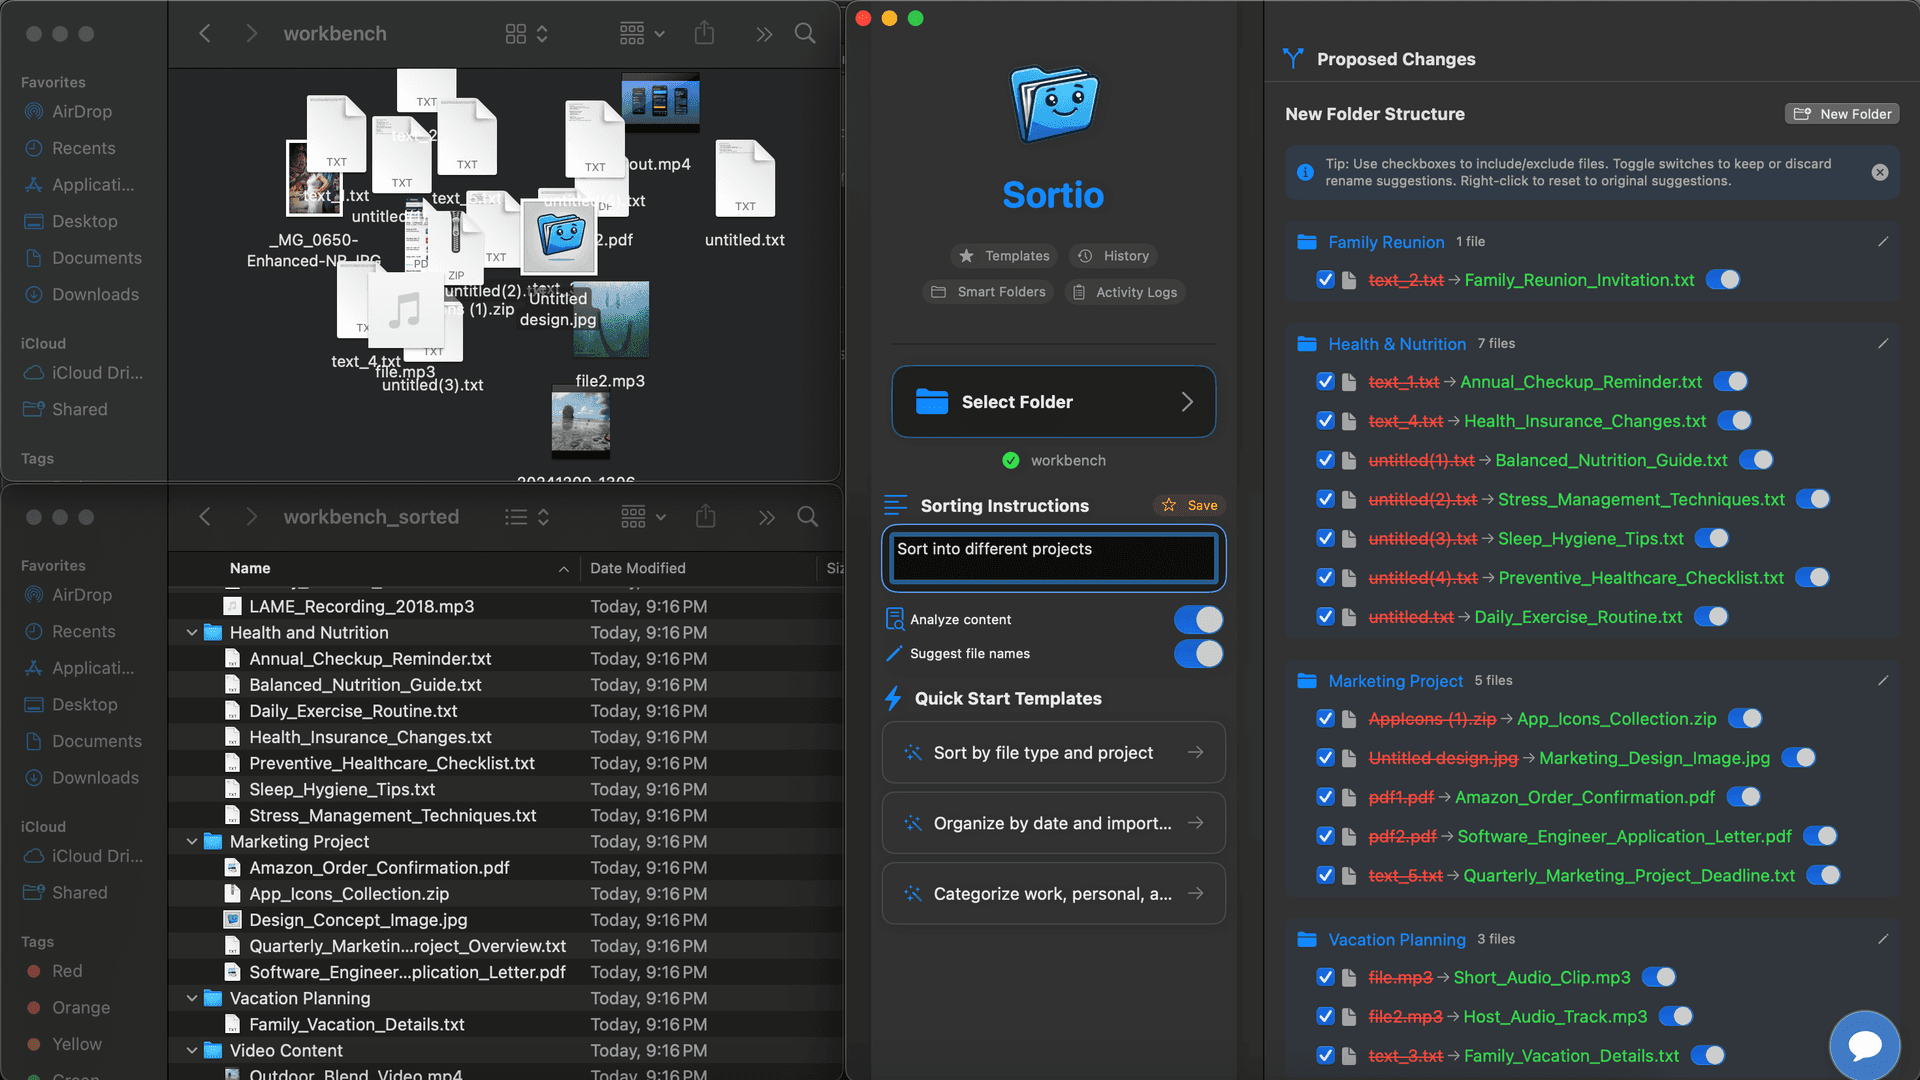The width and height of the screenshot is (1920, 1080).
Task: Select the file2.mp3 thumbnail in workbench
Action: (x=611, y=320)
